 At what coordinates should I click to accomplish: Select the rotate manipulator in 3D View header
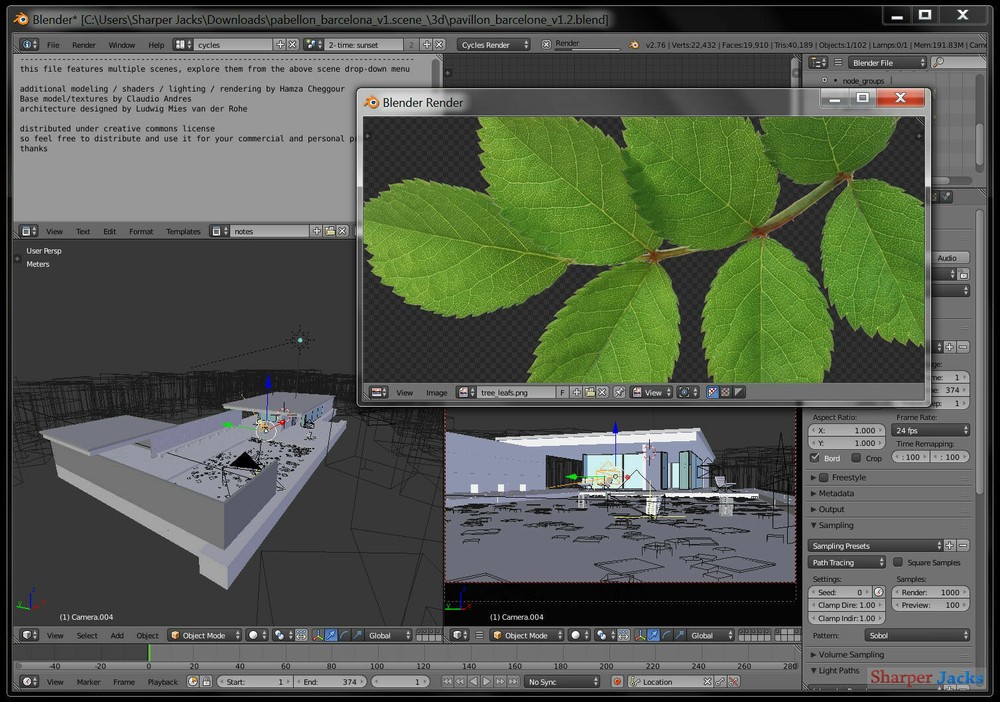[x=346, y=637]
